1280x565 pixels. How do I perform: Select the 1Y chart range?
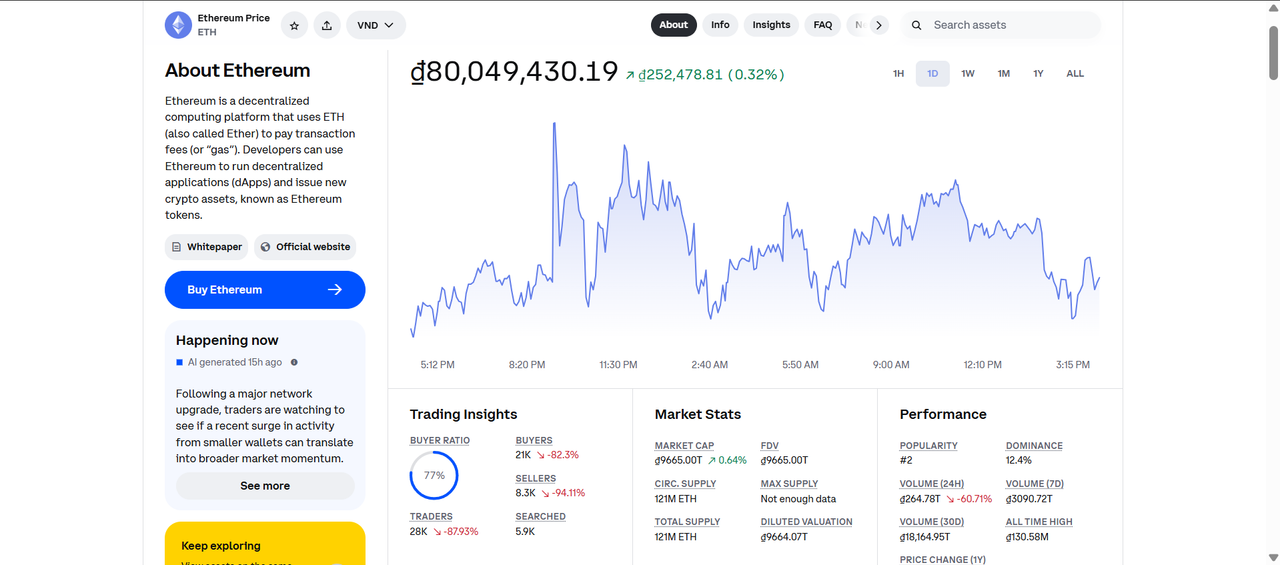(x=1038, y=74)
